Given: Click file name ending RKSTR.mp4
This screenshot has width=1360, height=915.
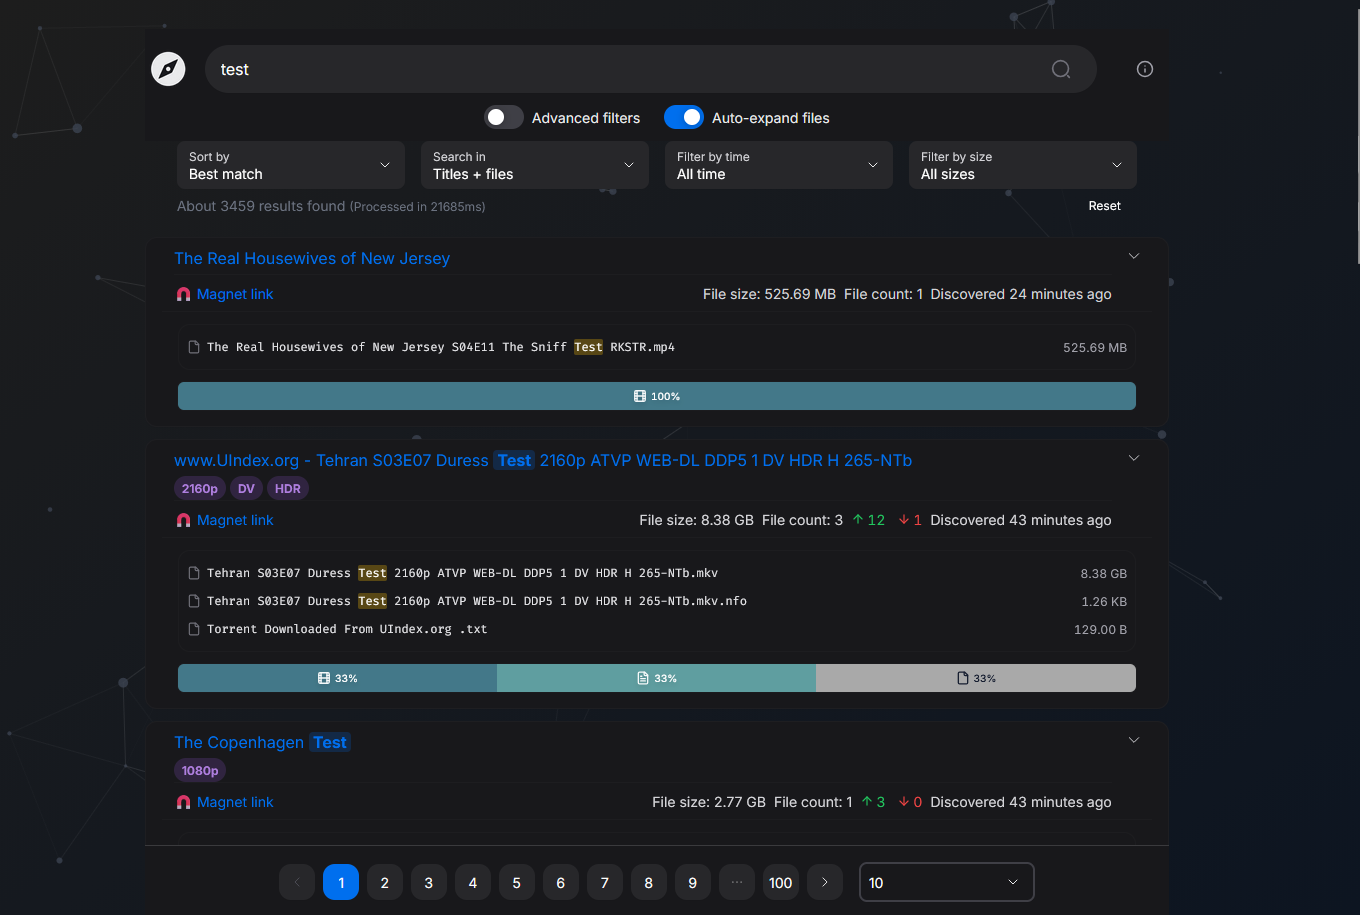Looking at the screenshot, I should (441, 347).
